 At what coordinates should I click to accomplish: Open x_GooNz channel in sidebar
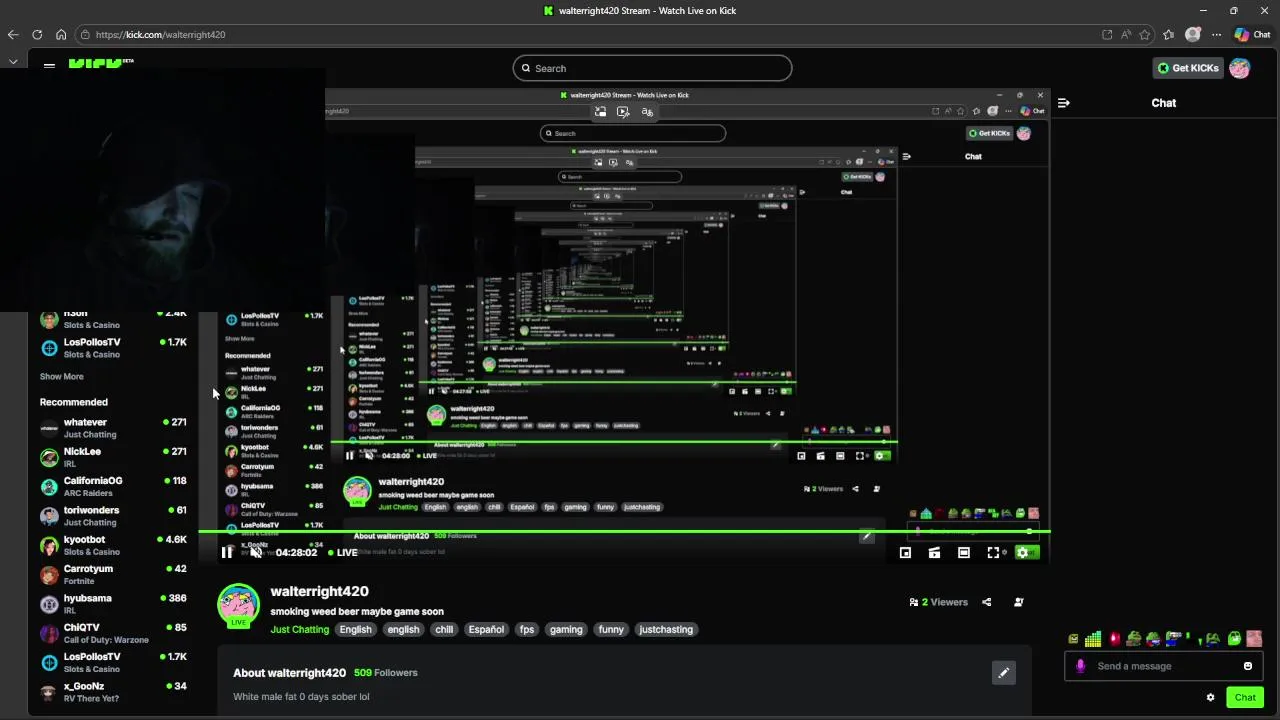coord(113,692)
